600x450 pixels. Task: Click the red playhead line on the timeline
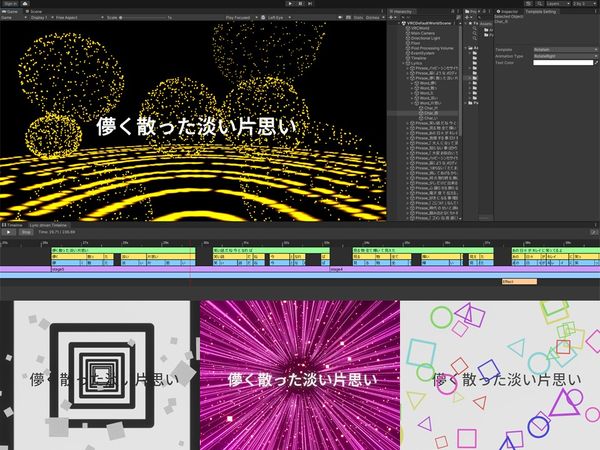[x=191, y=264]
